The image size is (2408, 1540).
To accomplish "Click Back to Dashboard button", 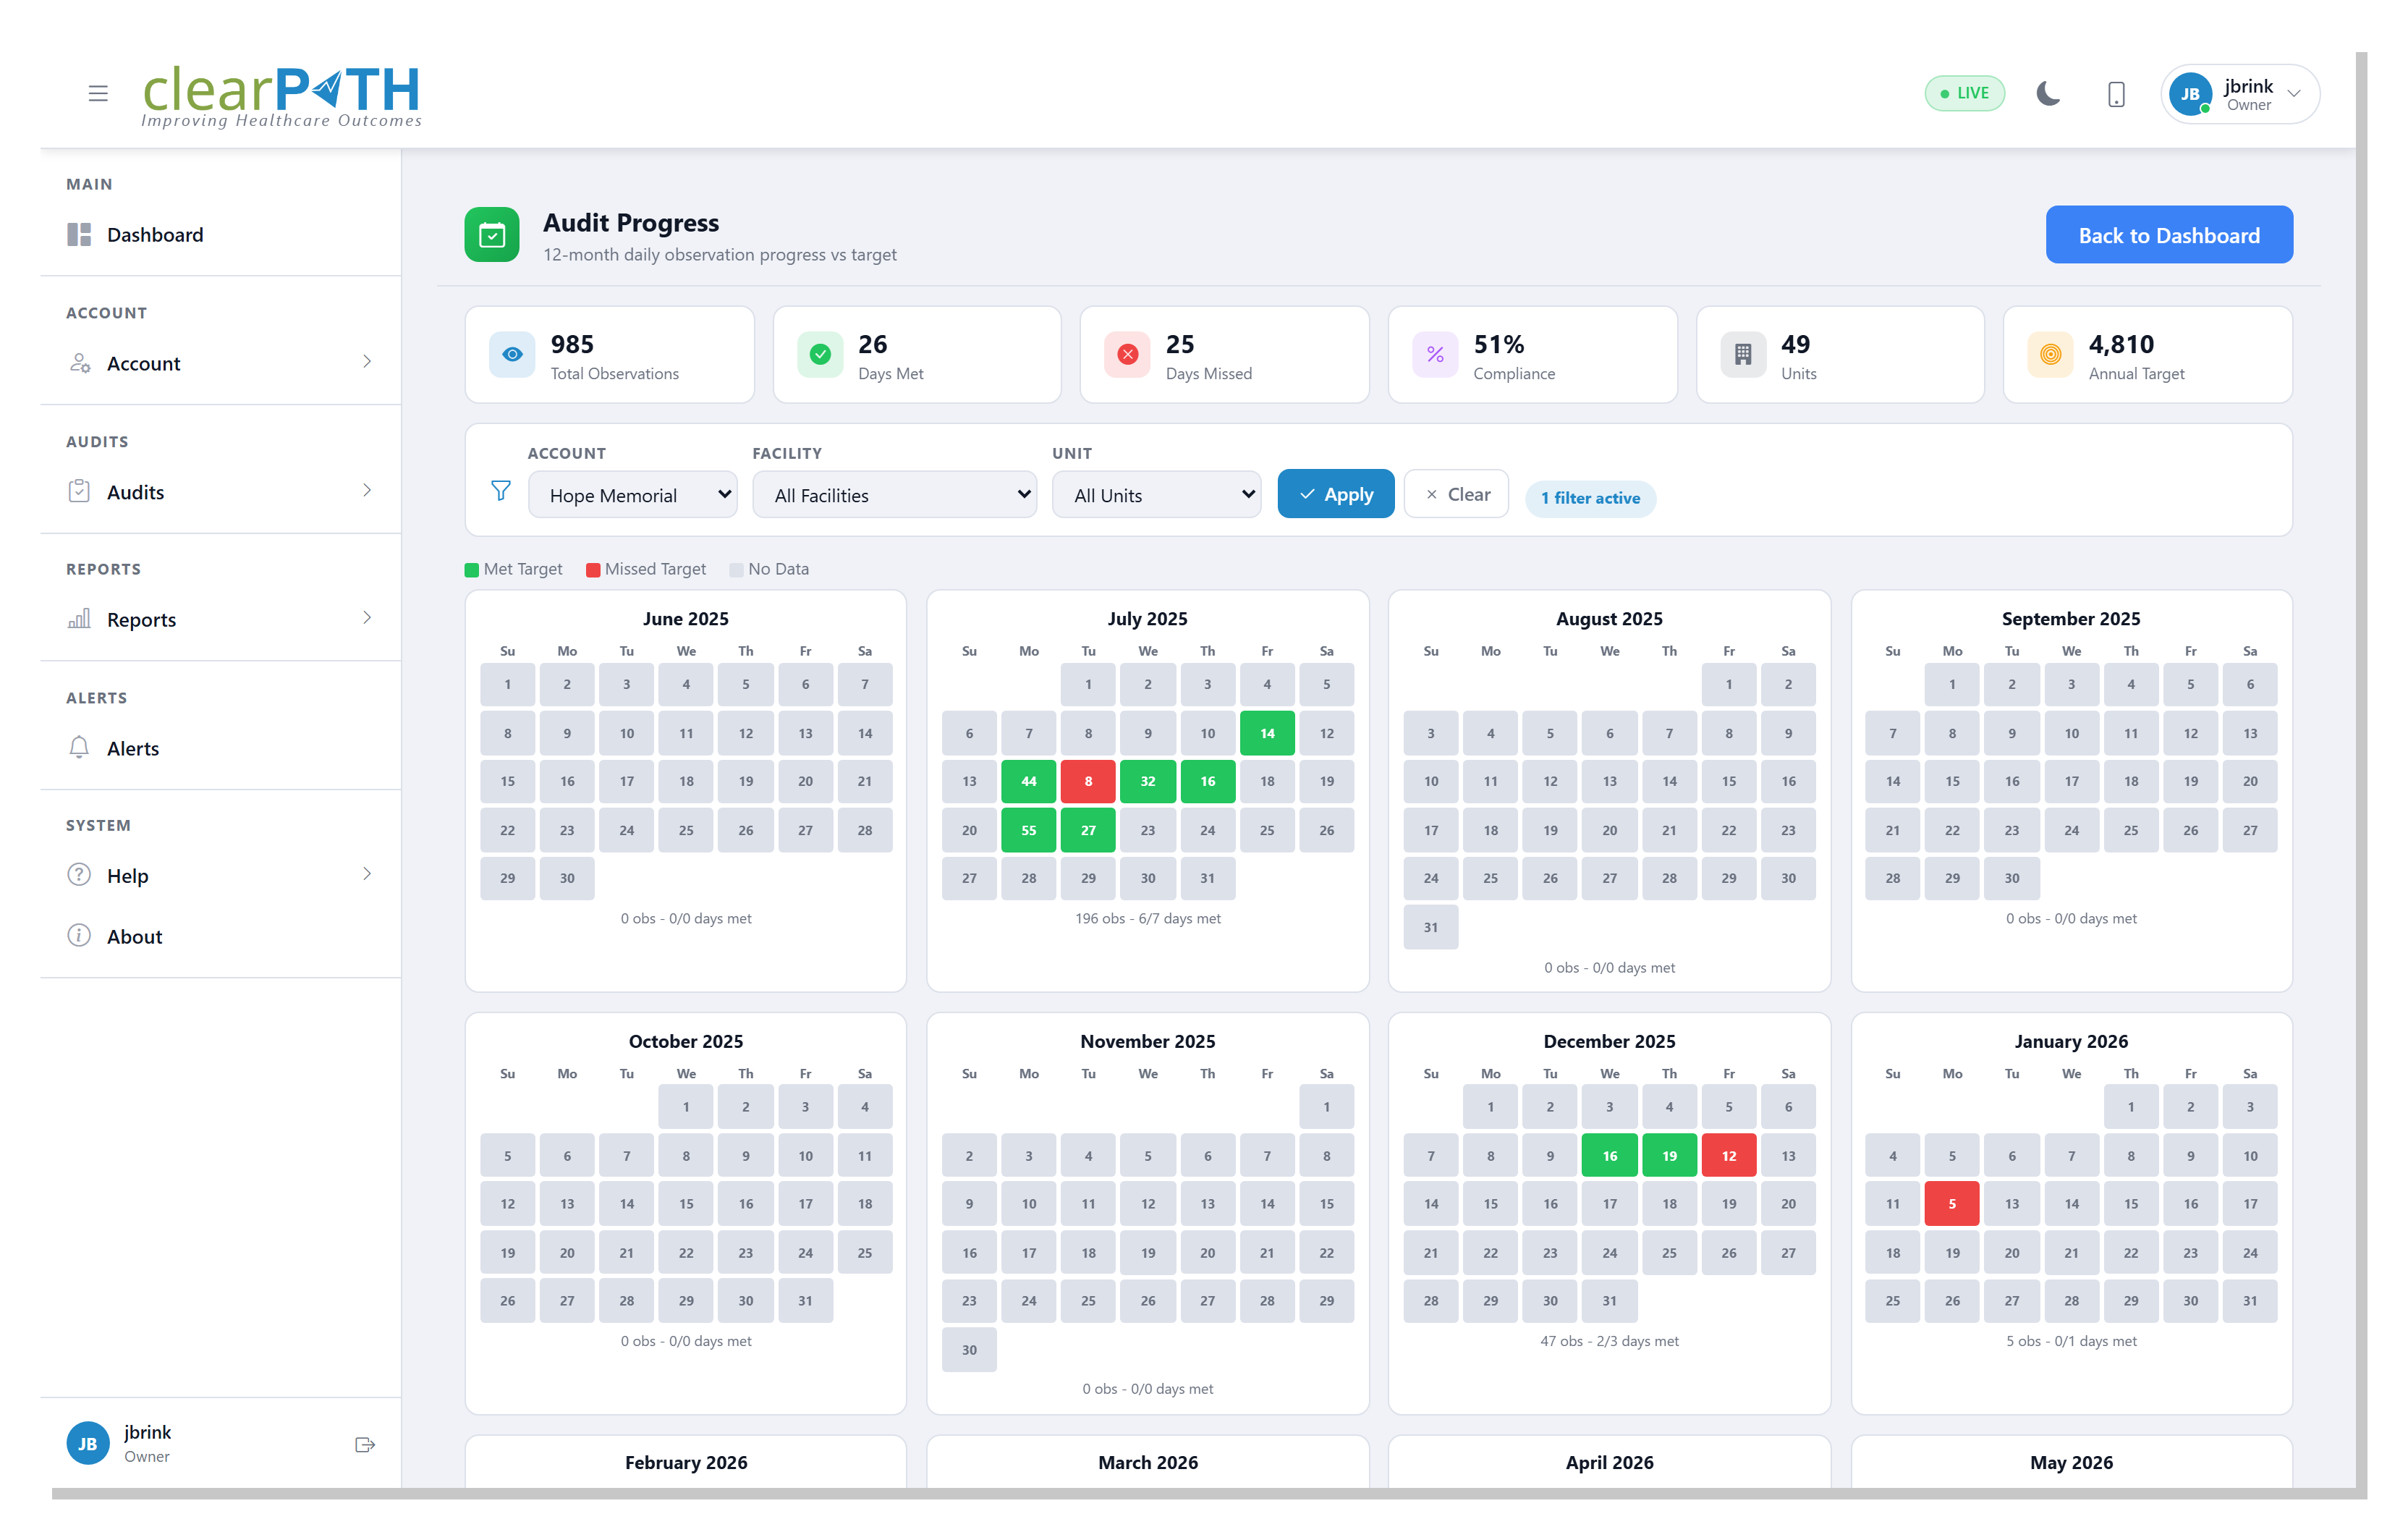I will point(2168,235).
